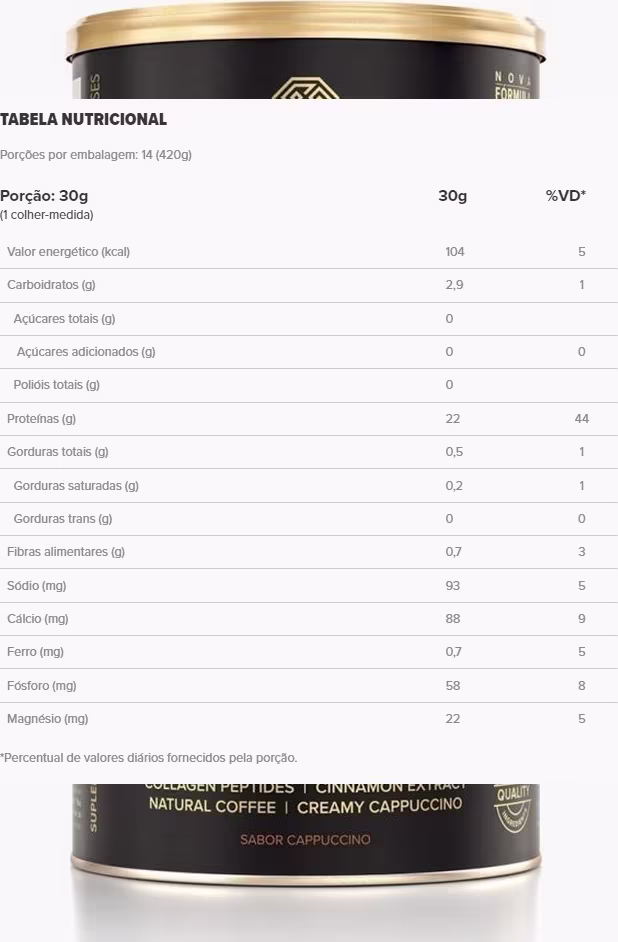618x942 pixels.
Task: Select the Porções por embalagem text
Action: tap(96, 155)
